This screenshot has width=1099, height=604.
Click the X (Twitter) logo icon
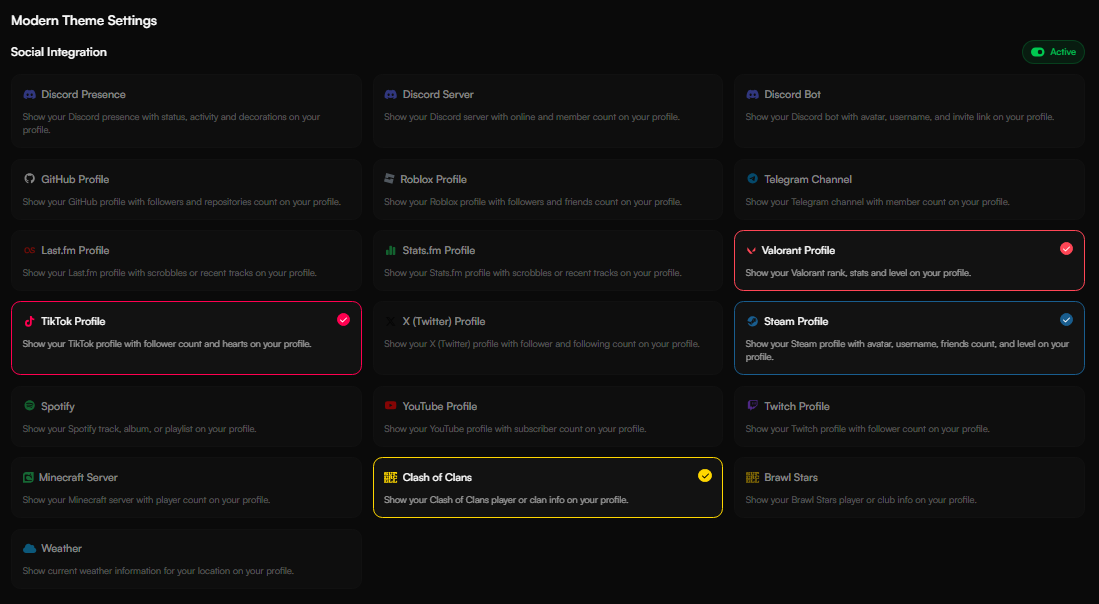pyautogui.click(x=390, y=321)
